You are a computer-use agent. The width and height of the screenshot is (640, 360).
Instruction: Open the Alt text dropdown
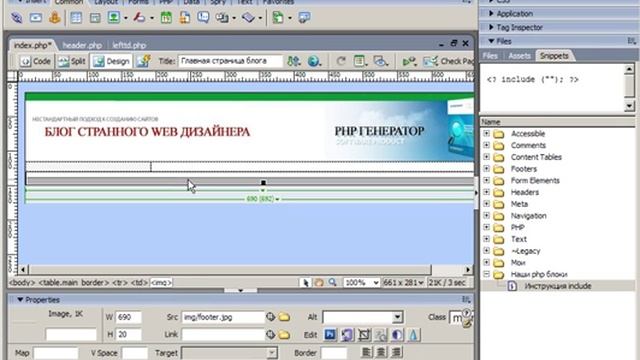point(398,317)
